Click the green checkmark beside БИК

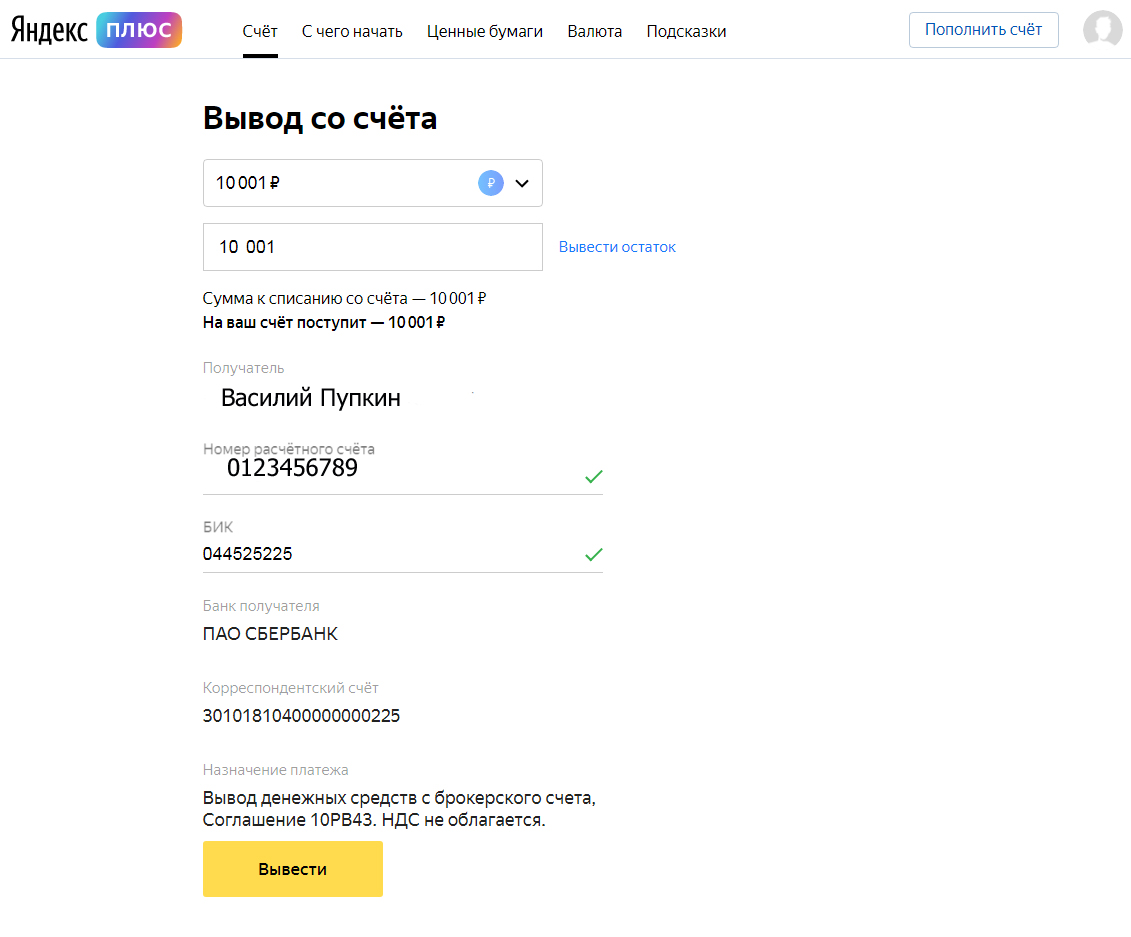pyautogui.click(x=594, y=555)
